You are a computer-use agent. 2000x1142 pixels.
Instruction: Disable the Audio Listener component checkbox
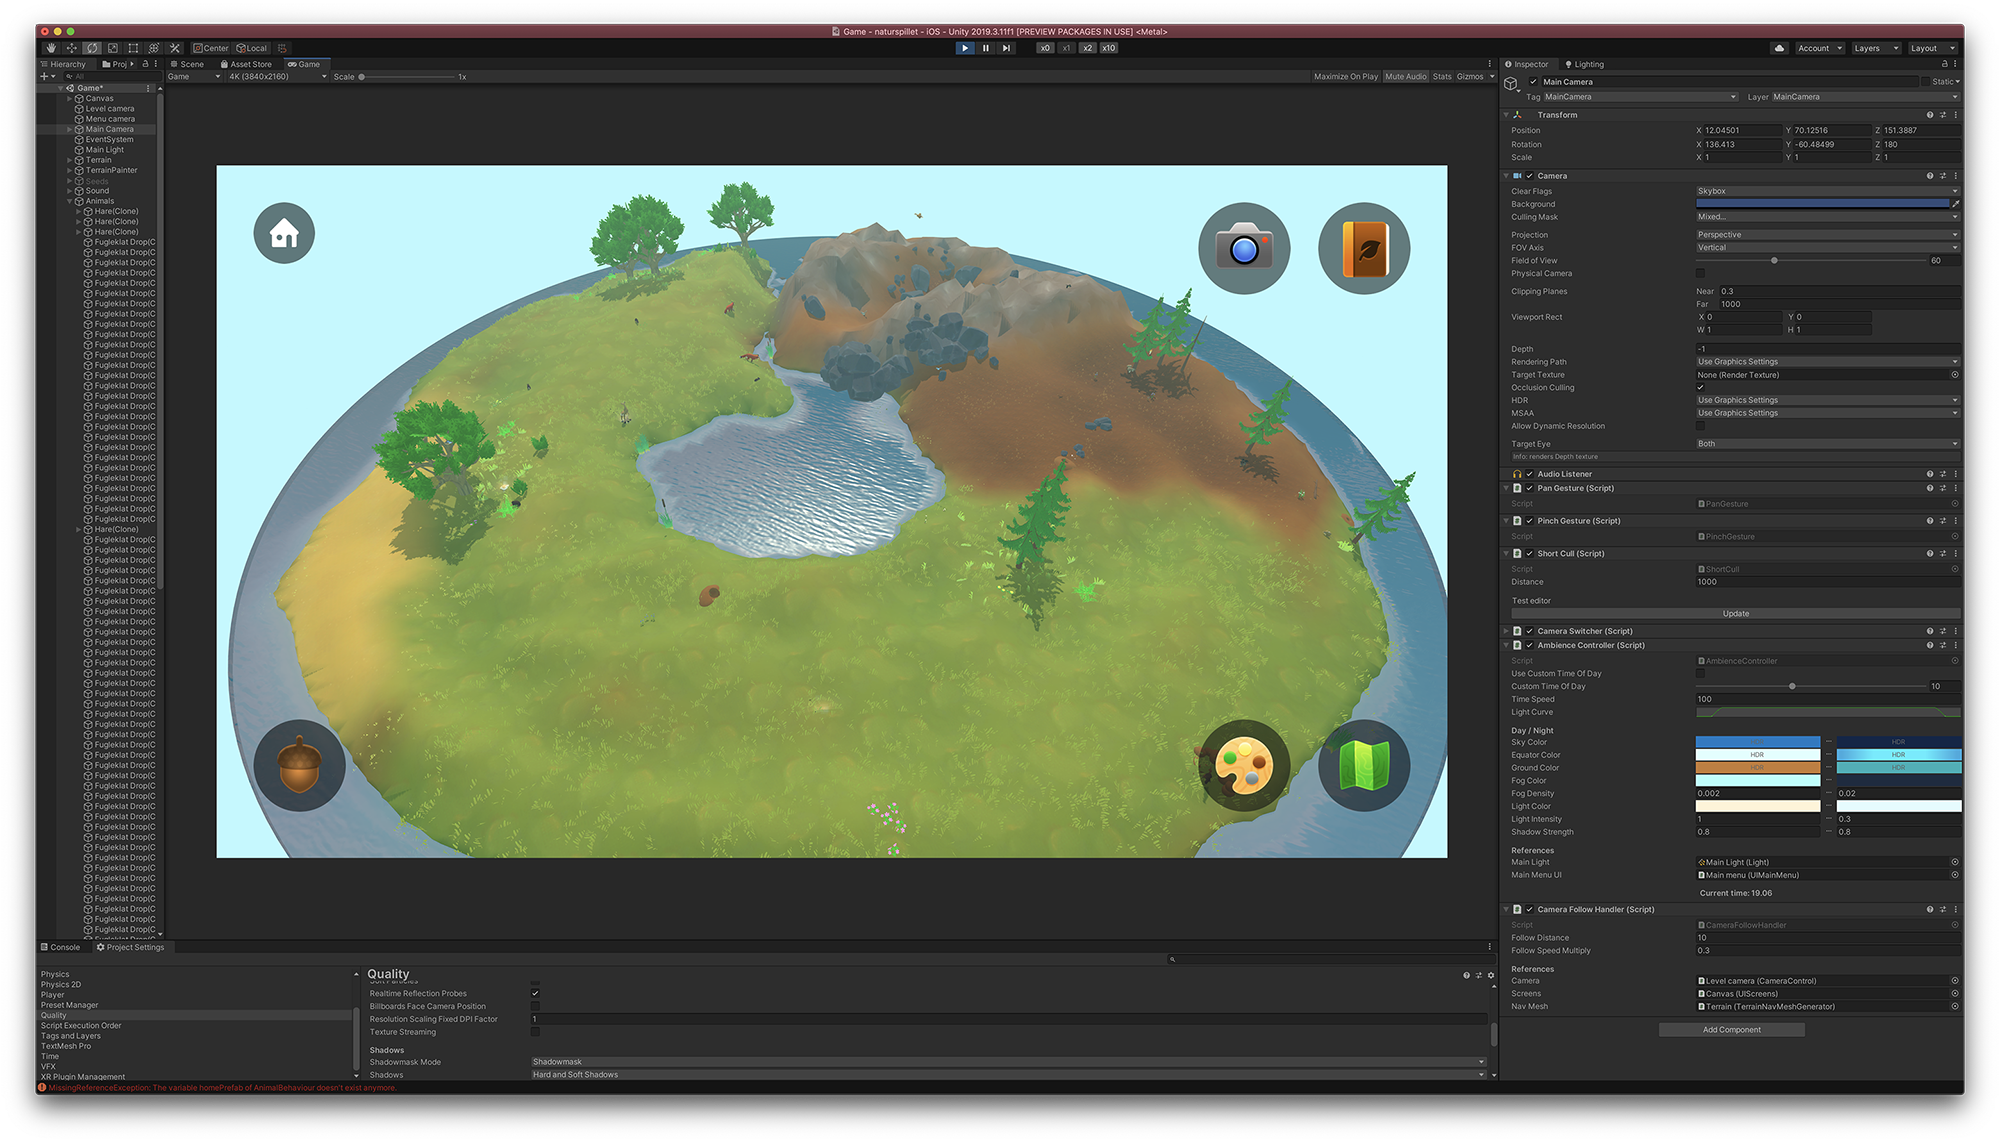tap(1529, 474)
